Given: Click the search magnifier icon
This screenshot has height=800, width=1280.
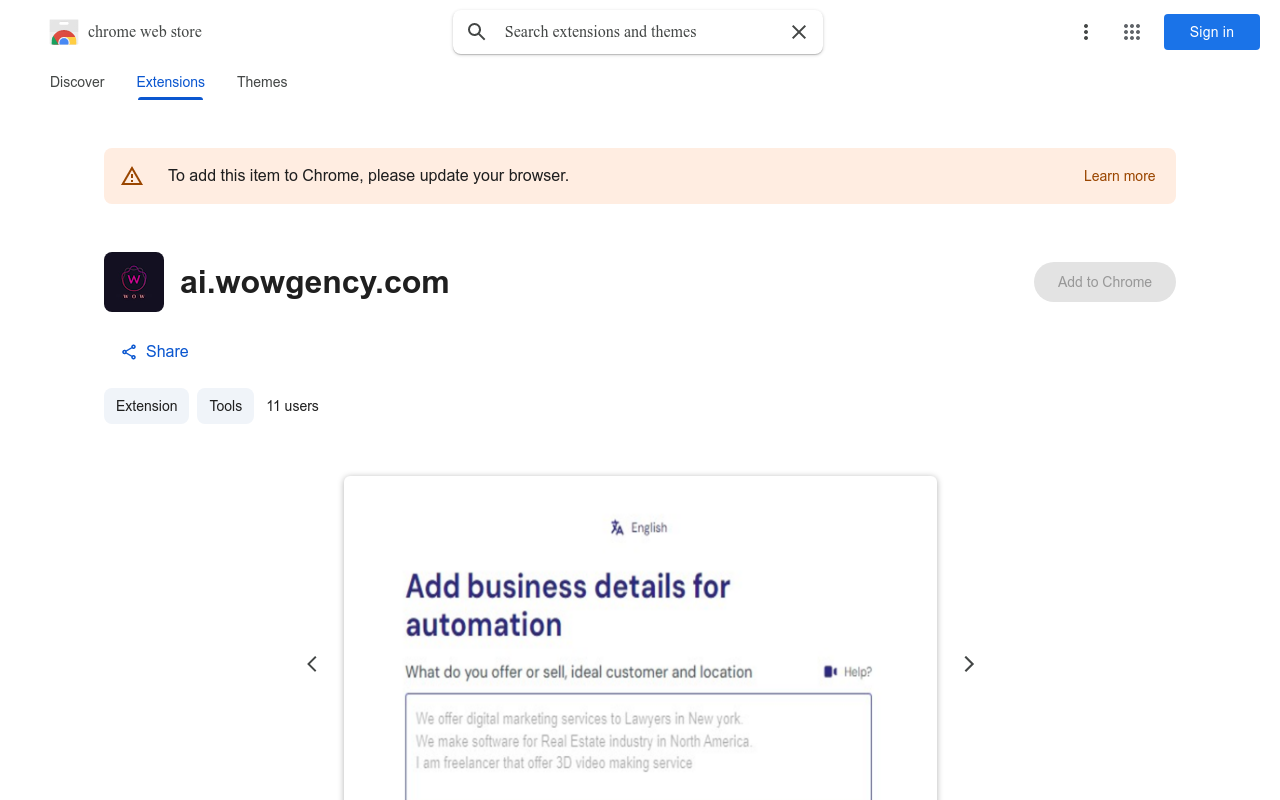Looking at the screenshot, I should pyautogui.click(x=477, y=32).
